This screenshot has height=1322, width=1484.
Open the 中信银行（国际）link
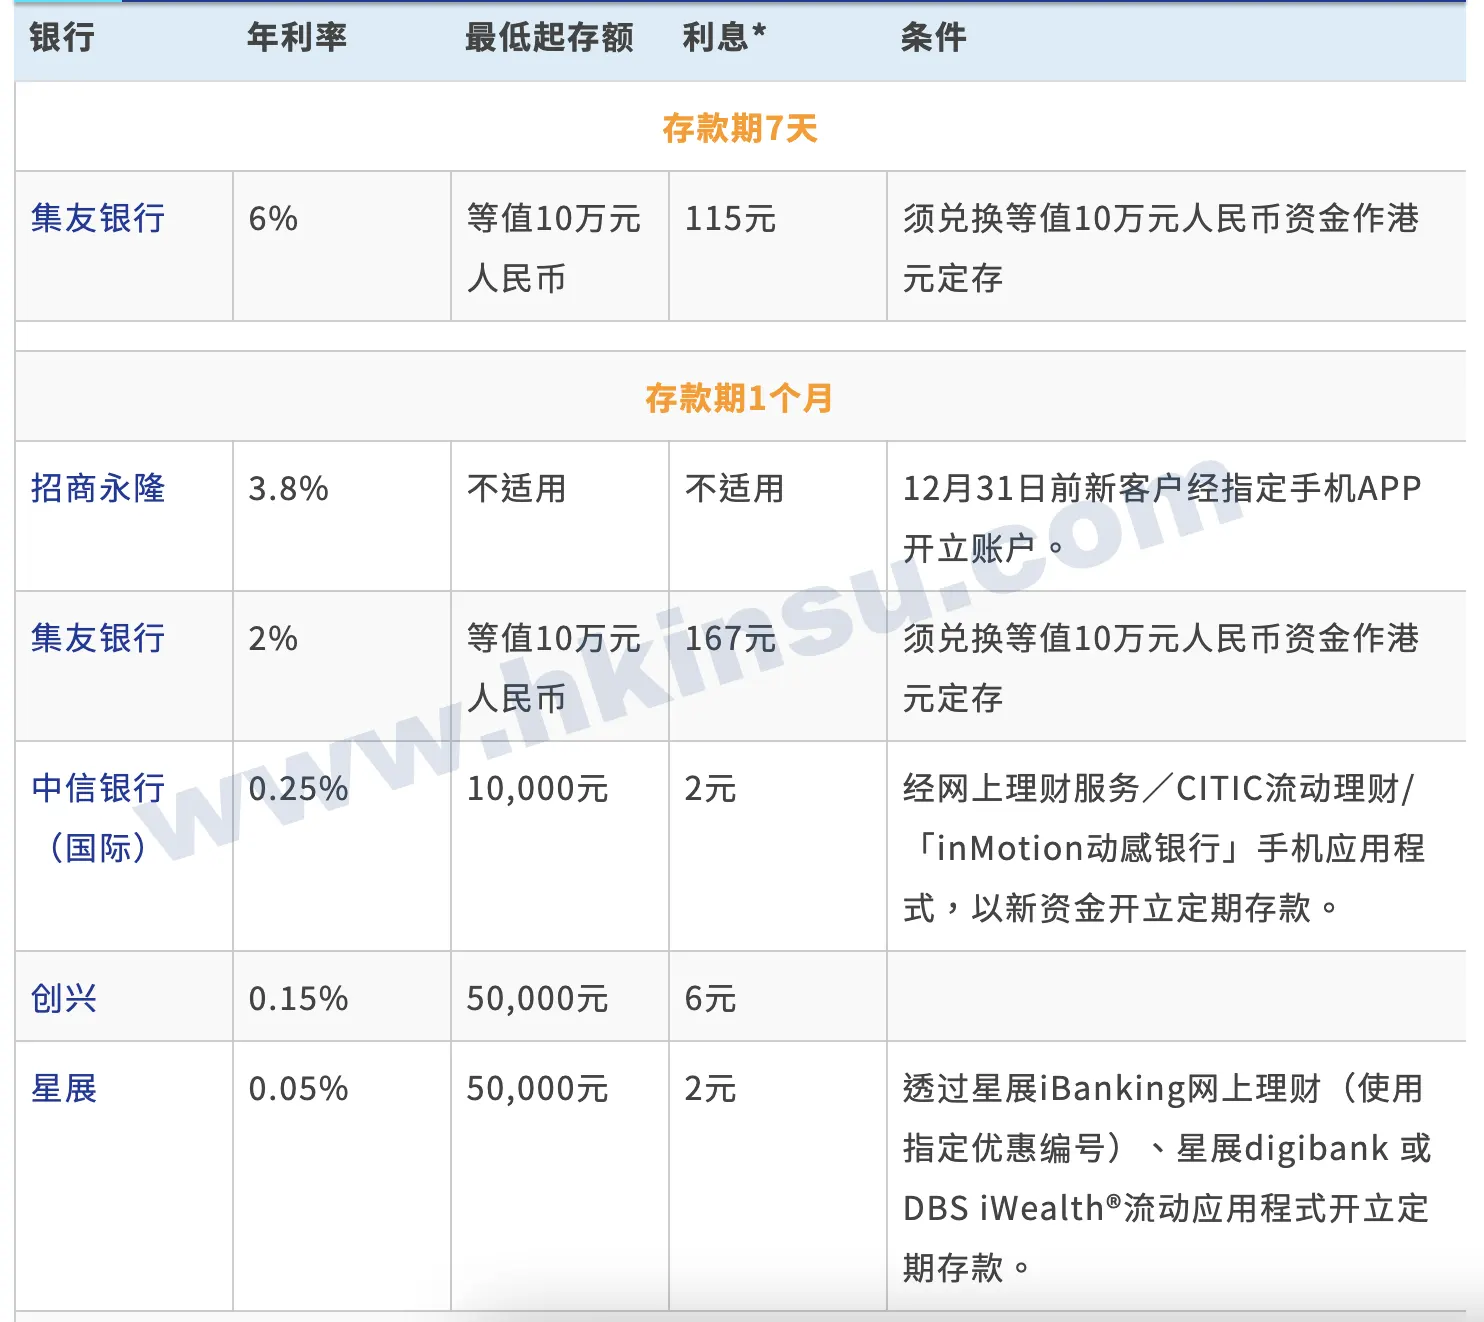tap(98, 817)
